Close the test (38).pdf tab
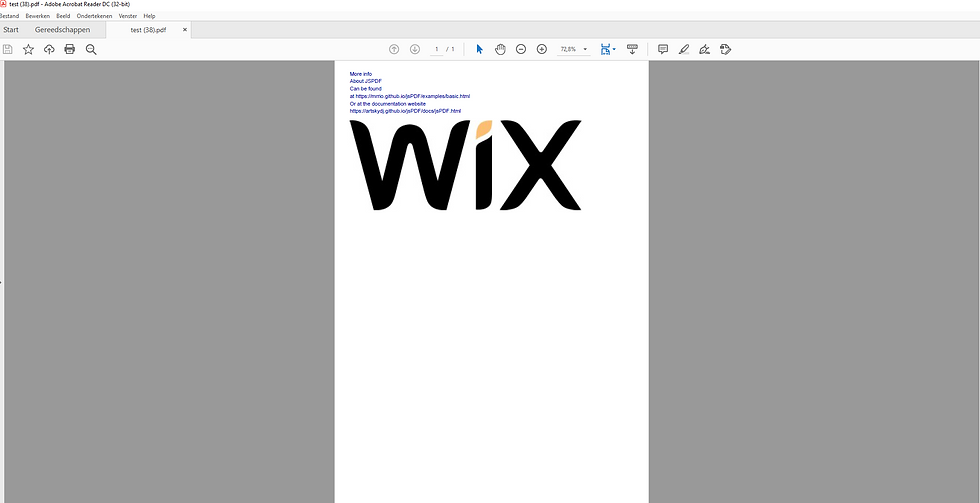The image size is (980, 503). coord(184,29)
